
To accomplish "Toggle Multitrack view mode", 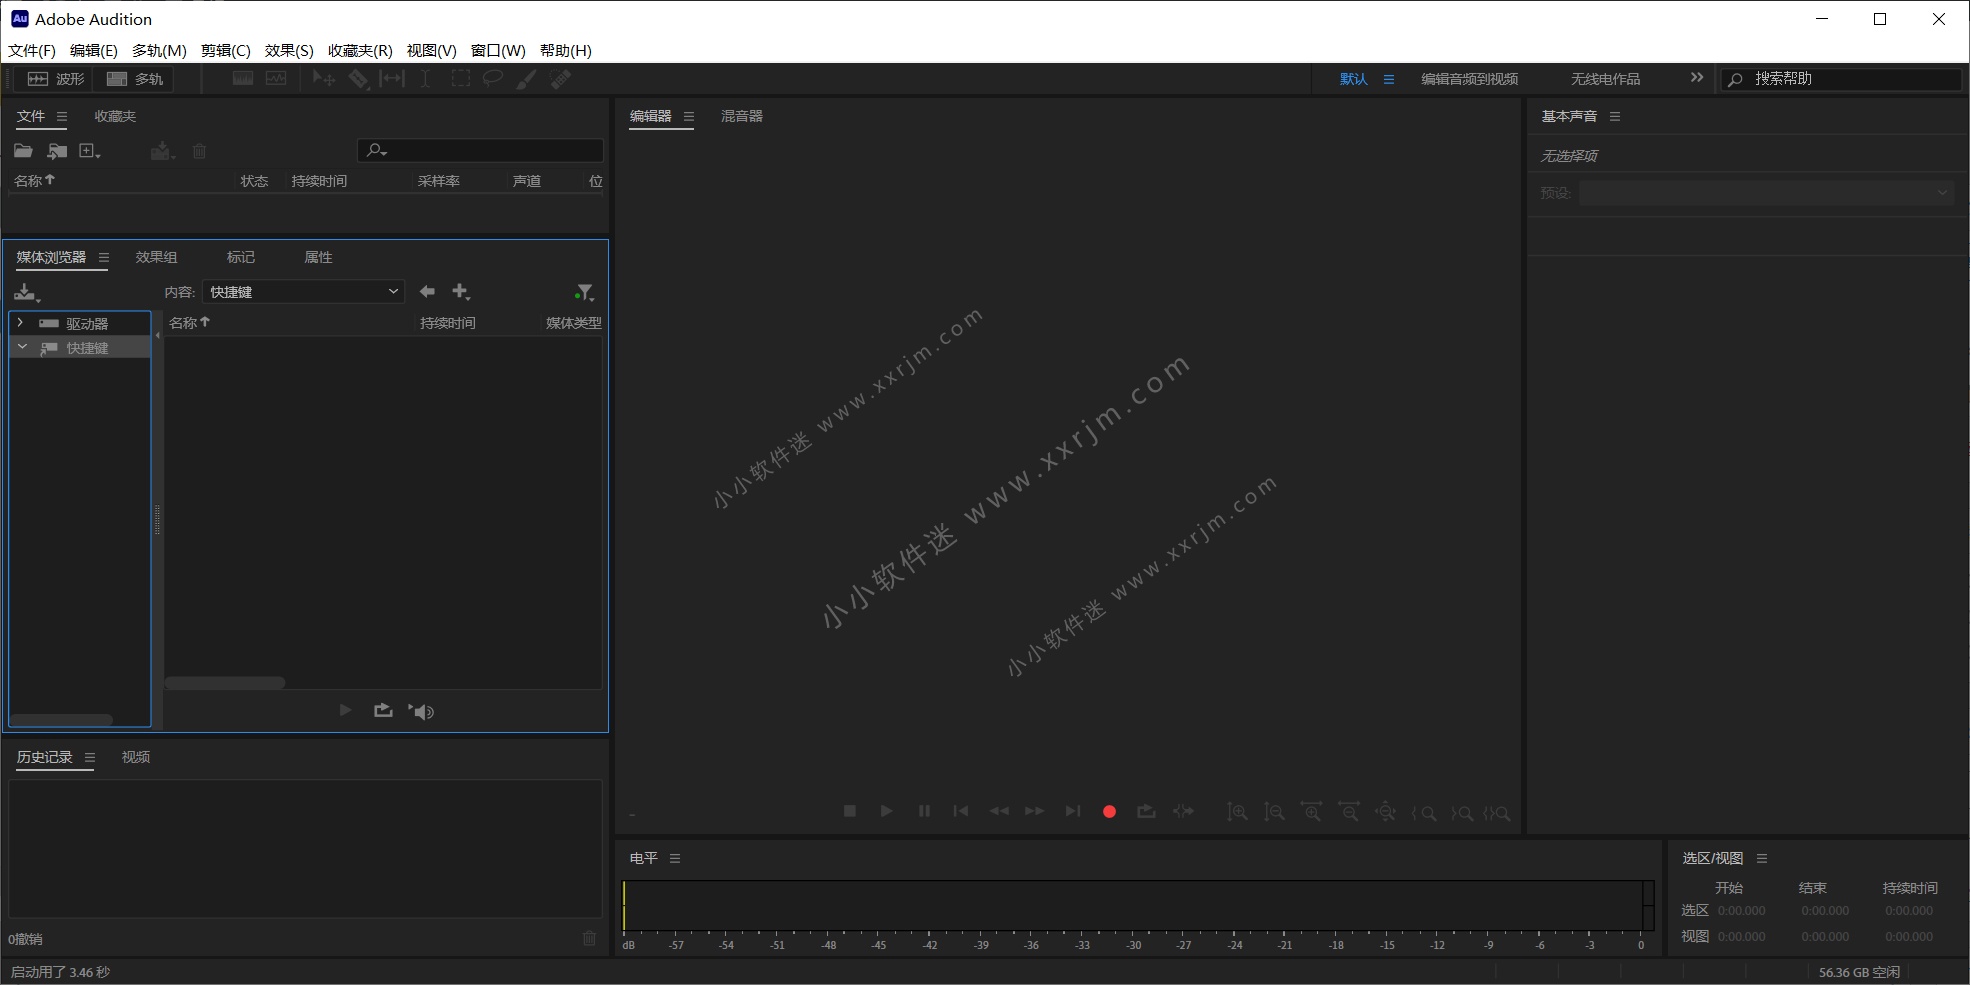I will click(135, 79).
